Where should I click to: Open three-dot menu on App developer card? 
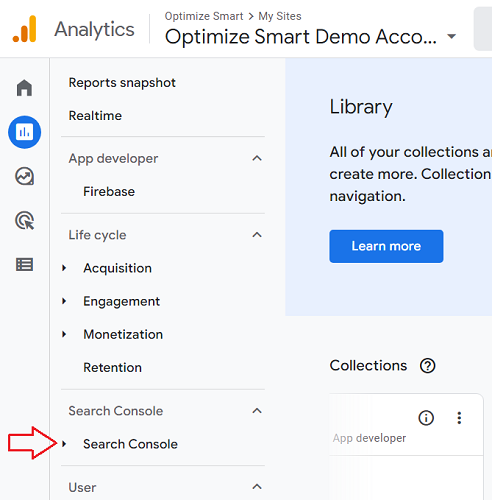tap(459, 418)
